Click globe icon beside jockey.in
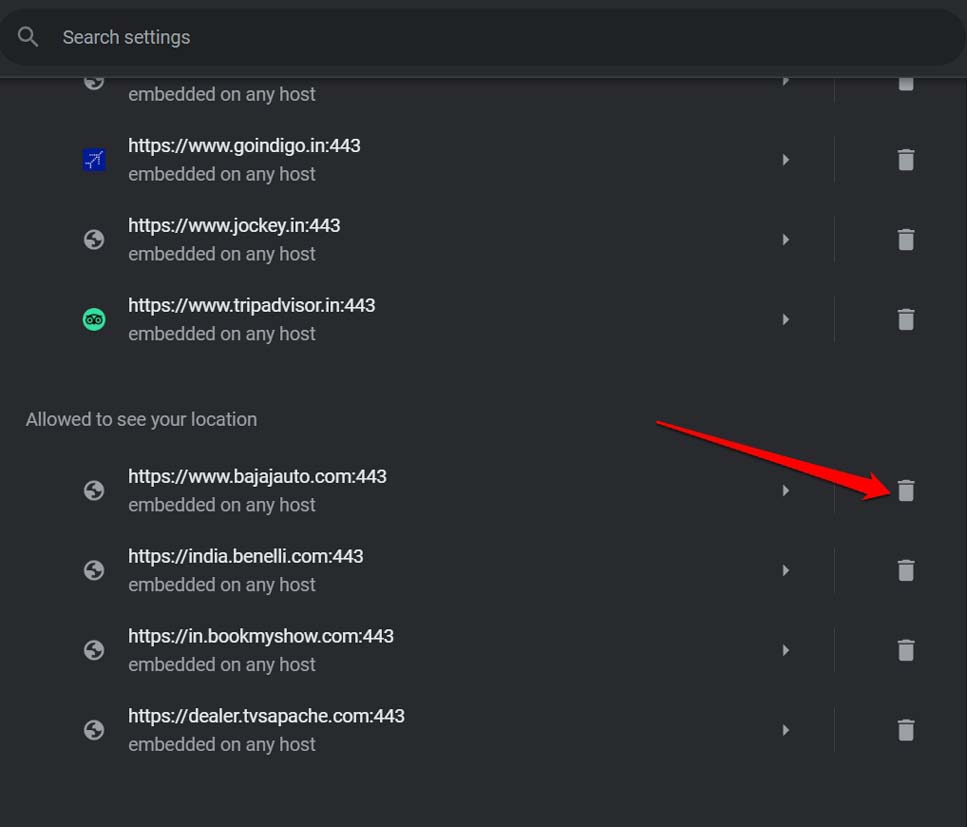 [94, 239]
